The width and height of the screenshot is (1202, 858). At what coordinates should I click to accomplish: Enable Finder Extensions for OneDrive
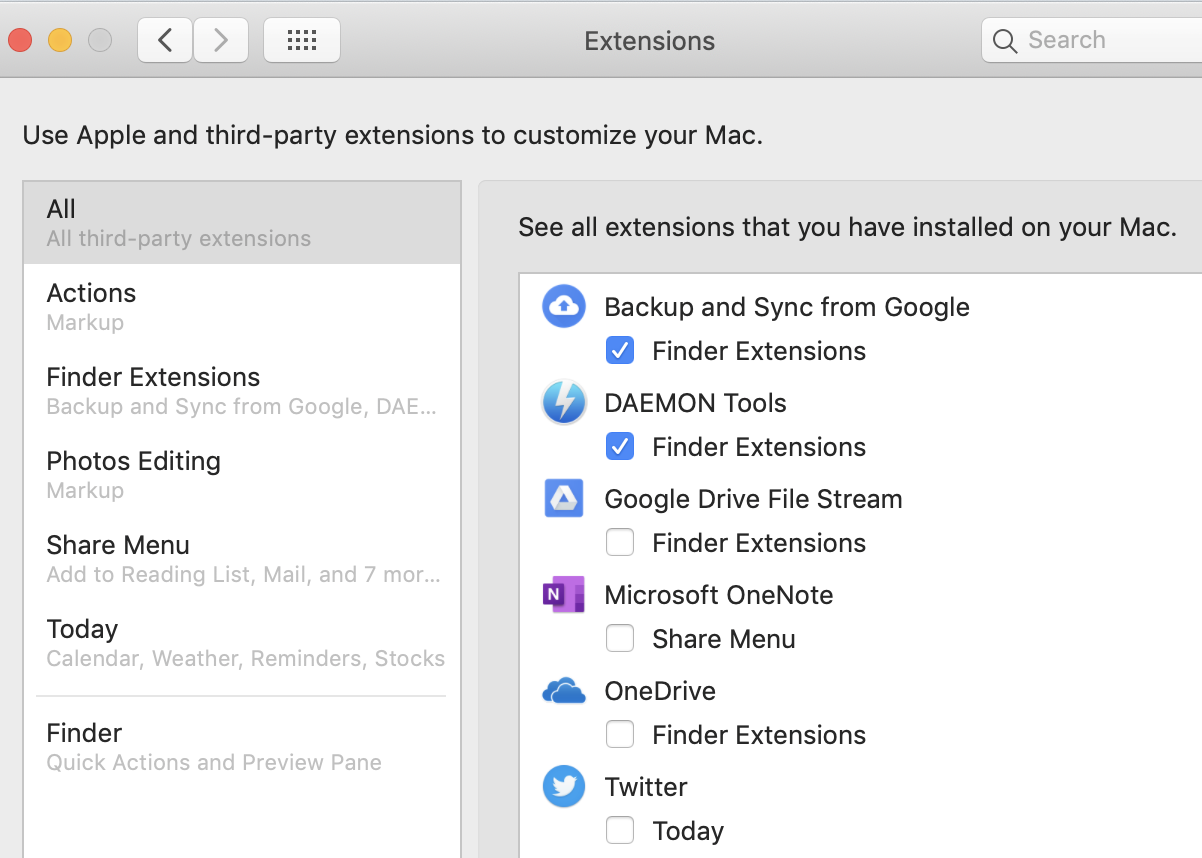[620, 735]
